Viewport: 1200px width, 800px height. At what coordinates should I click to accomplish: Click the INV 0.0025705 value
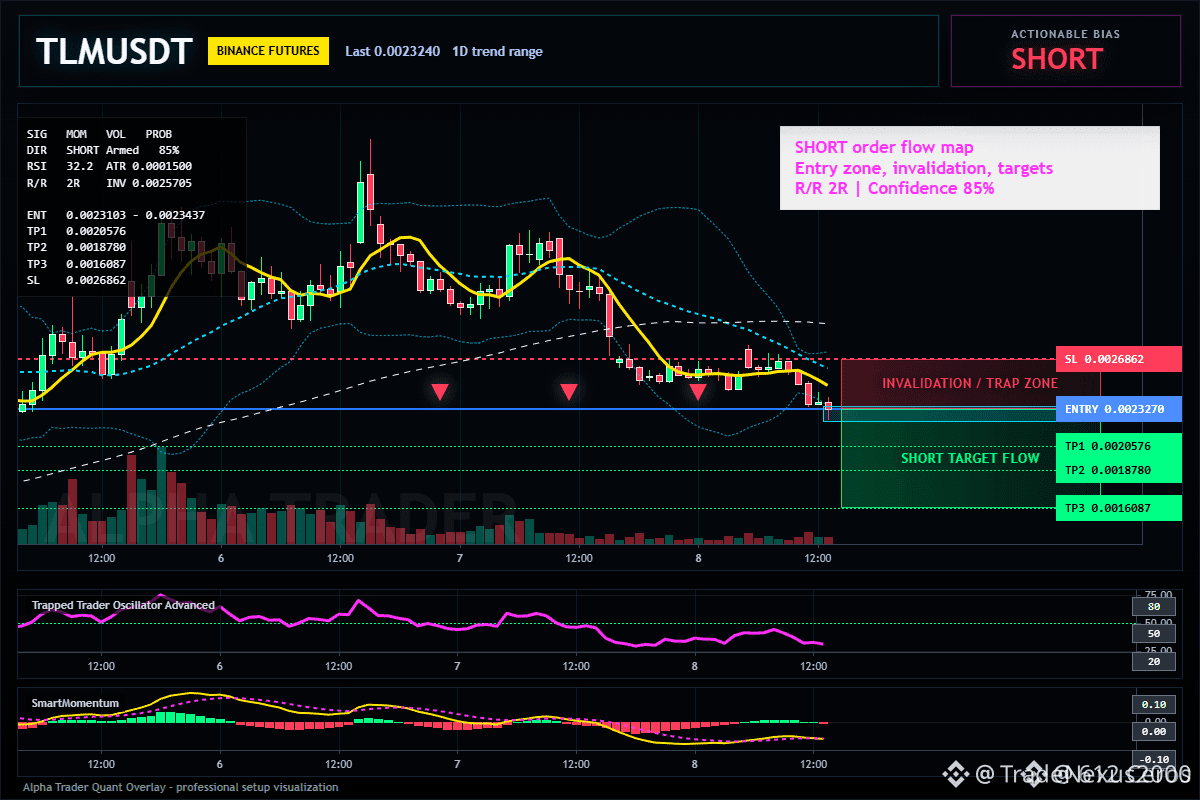coord(148,183)
